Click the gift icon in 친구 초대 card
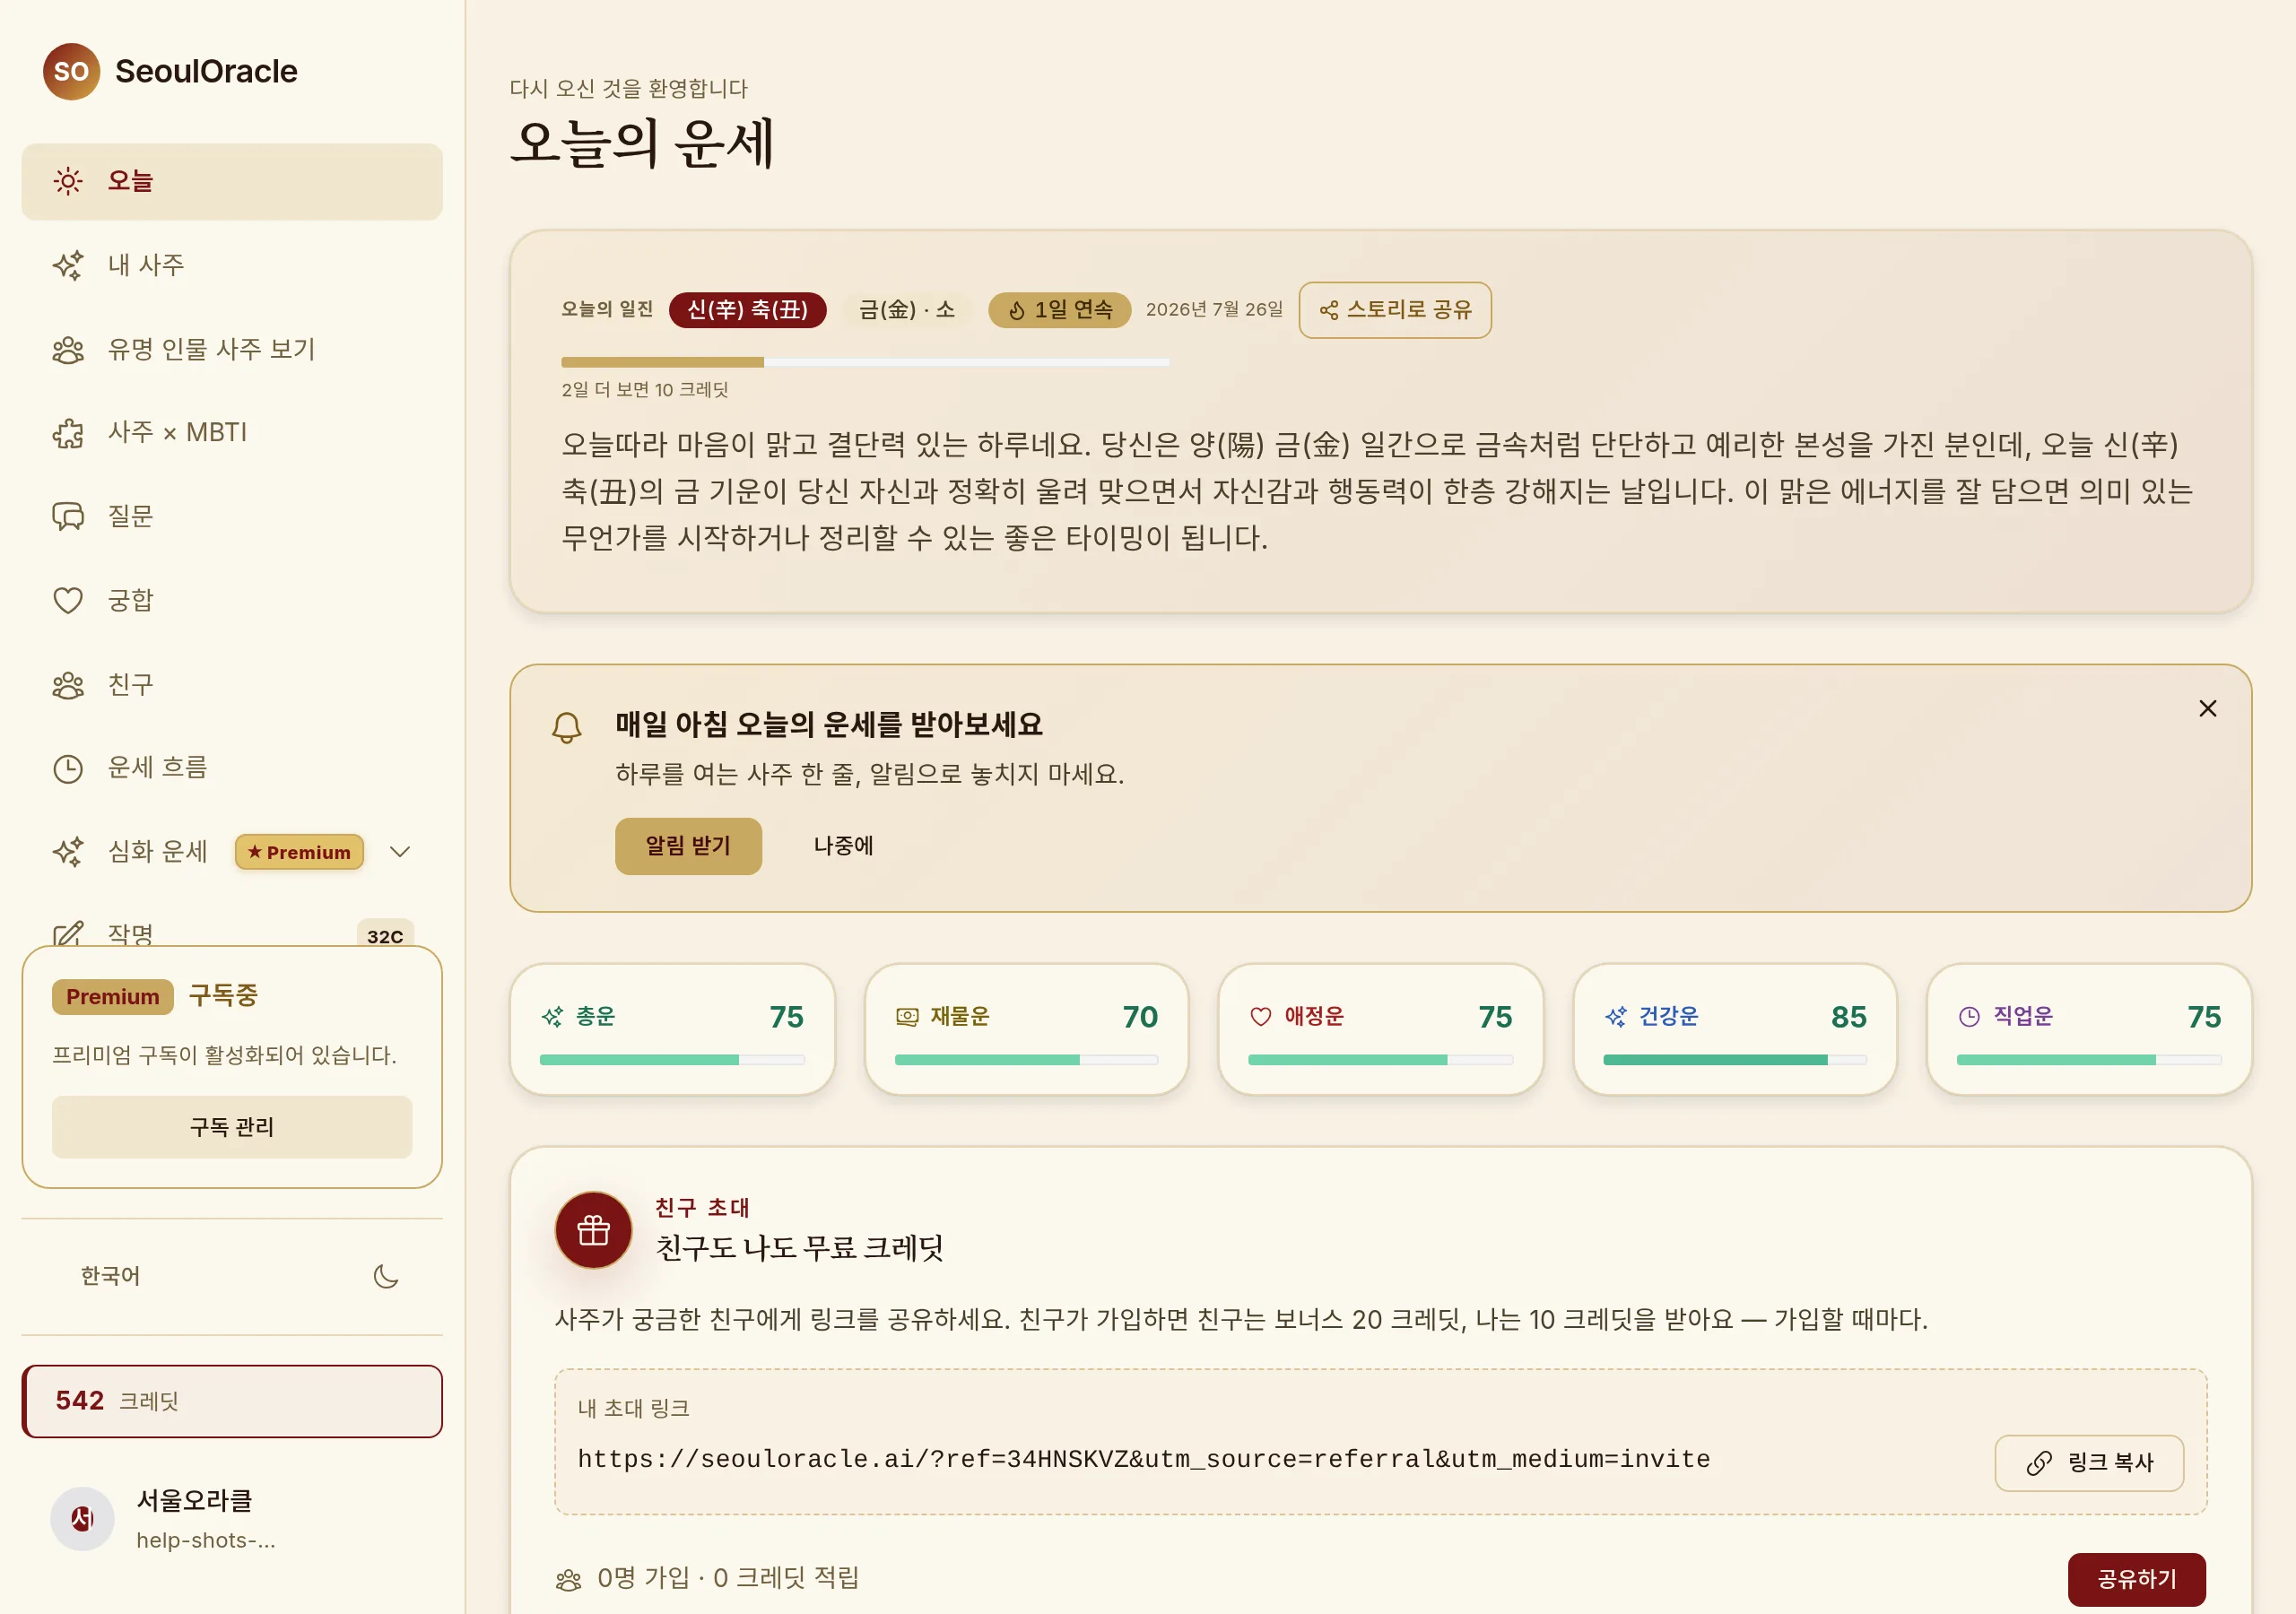 (593, 1229)
